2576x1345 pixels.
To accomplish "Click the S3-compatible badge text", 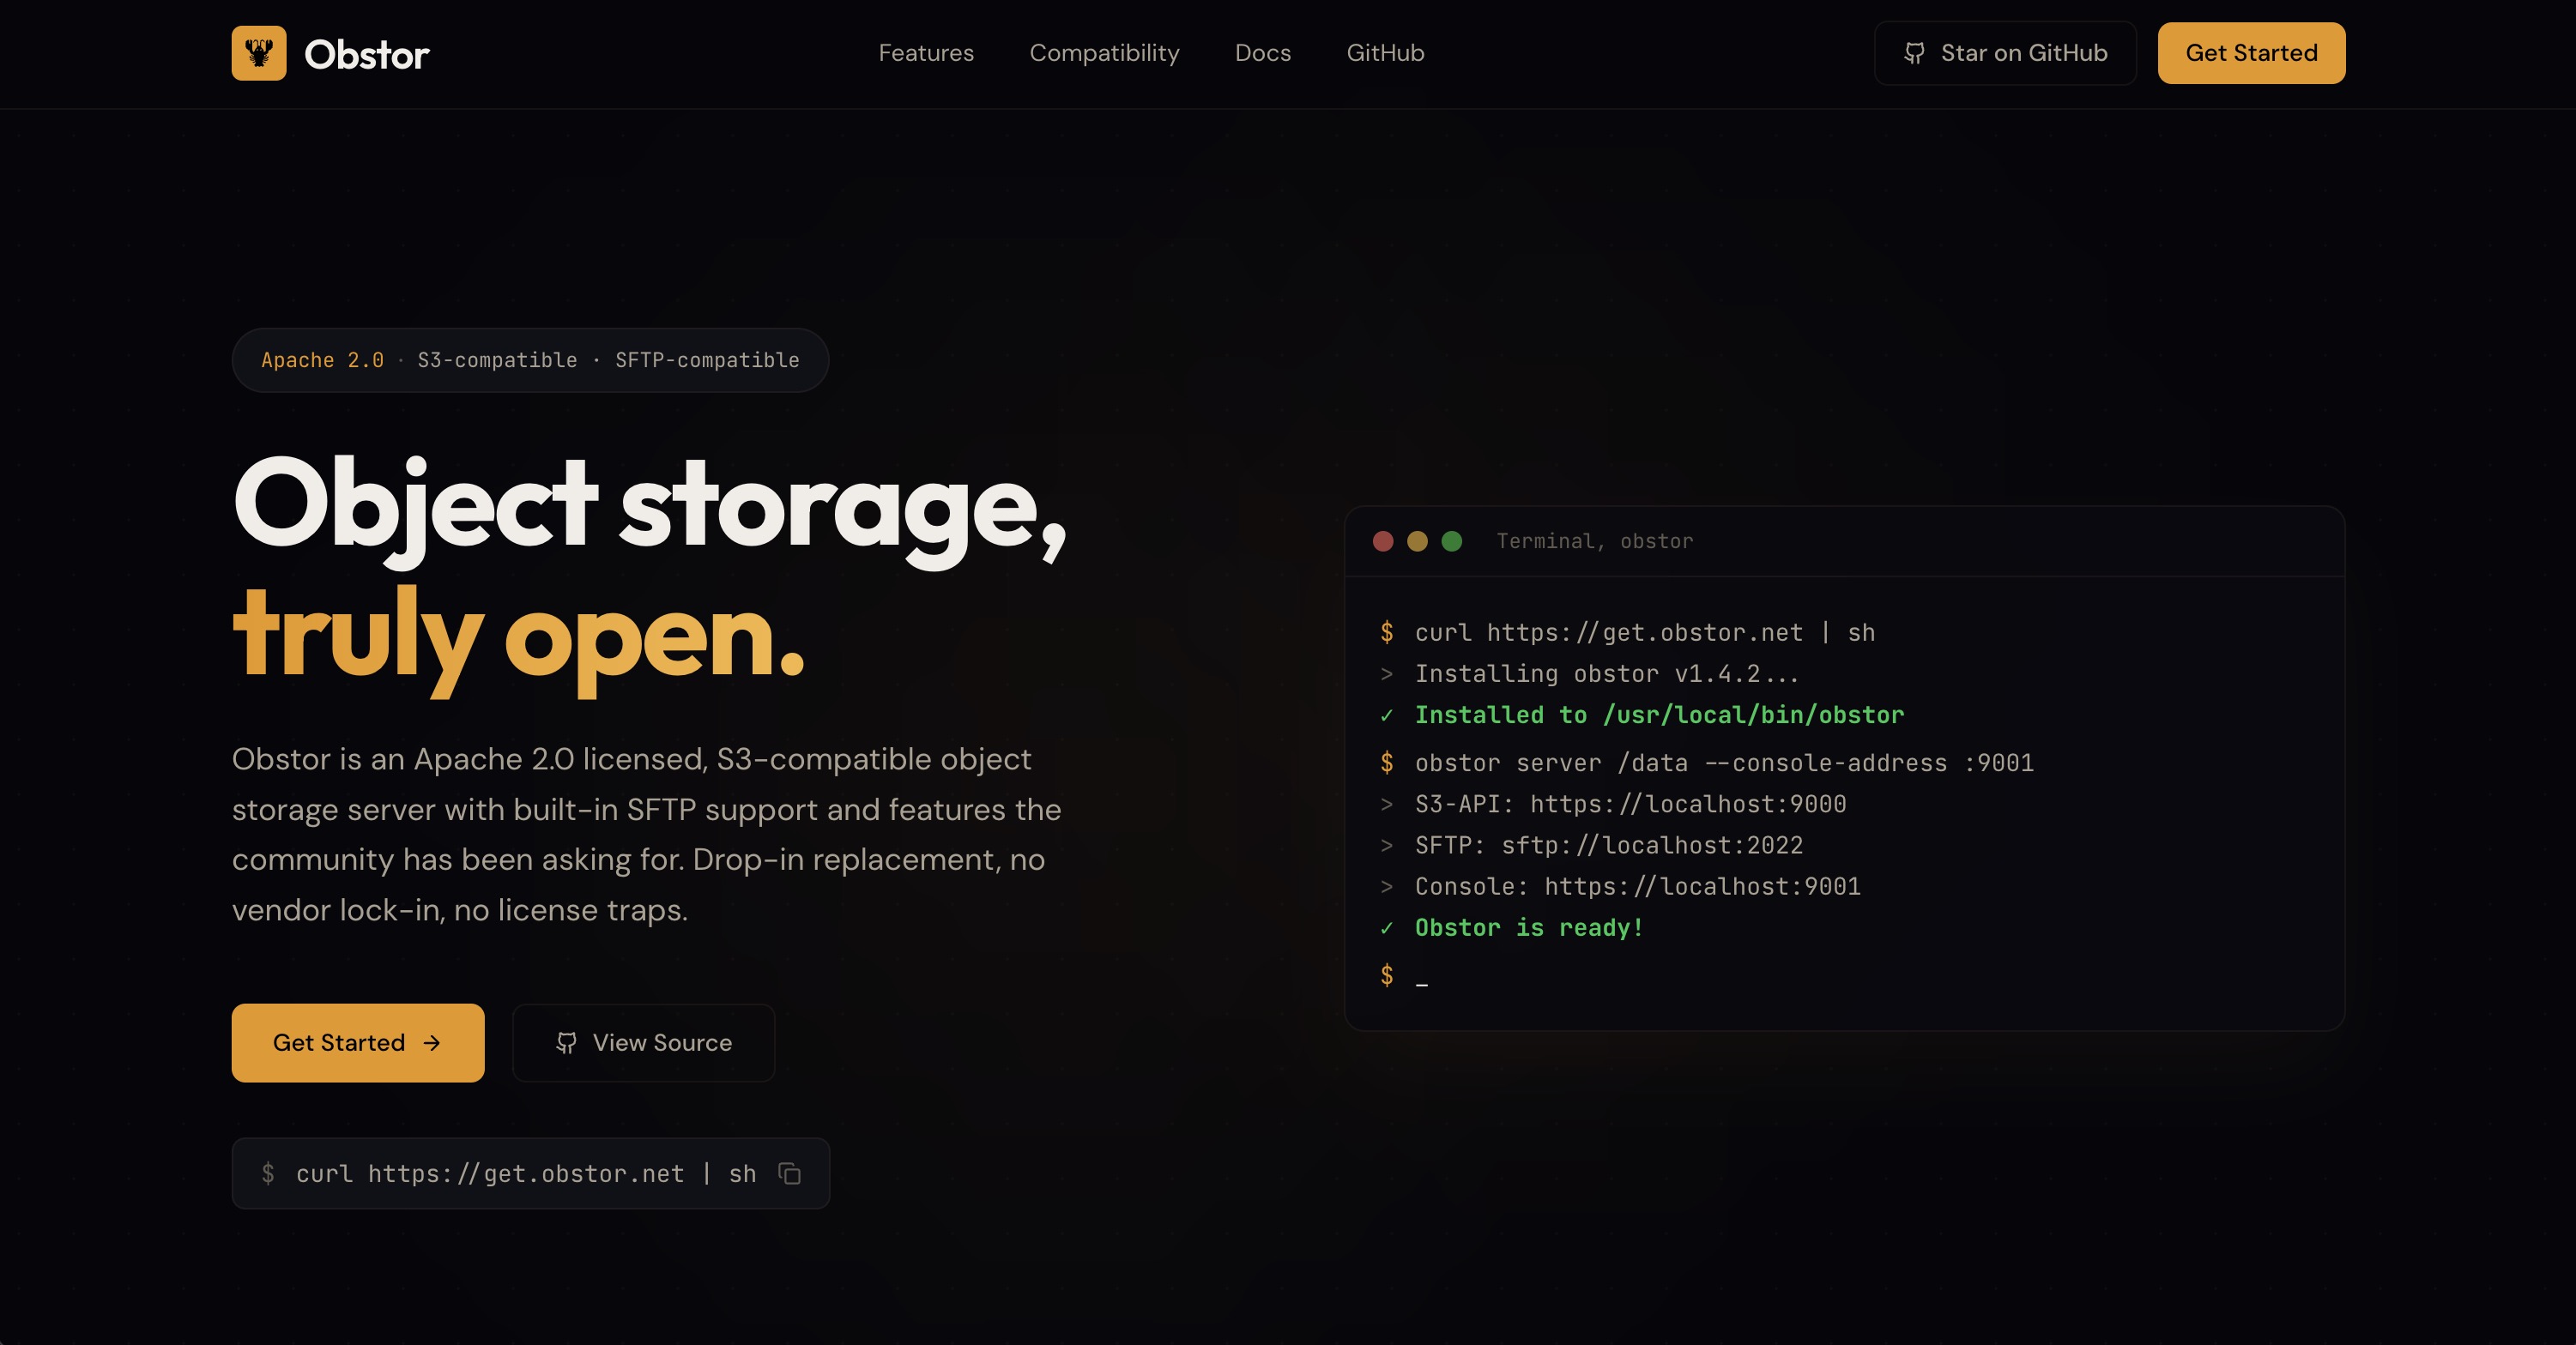I will point(497,360).
